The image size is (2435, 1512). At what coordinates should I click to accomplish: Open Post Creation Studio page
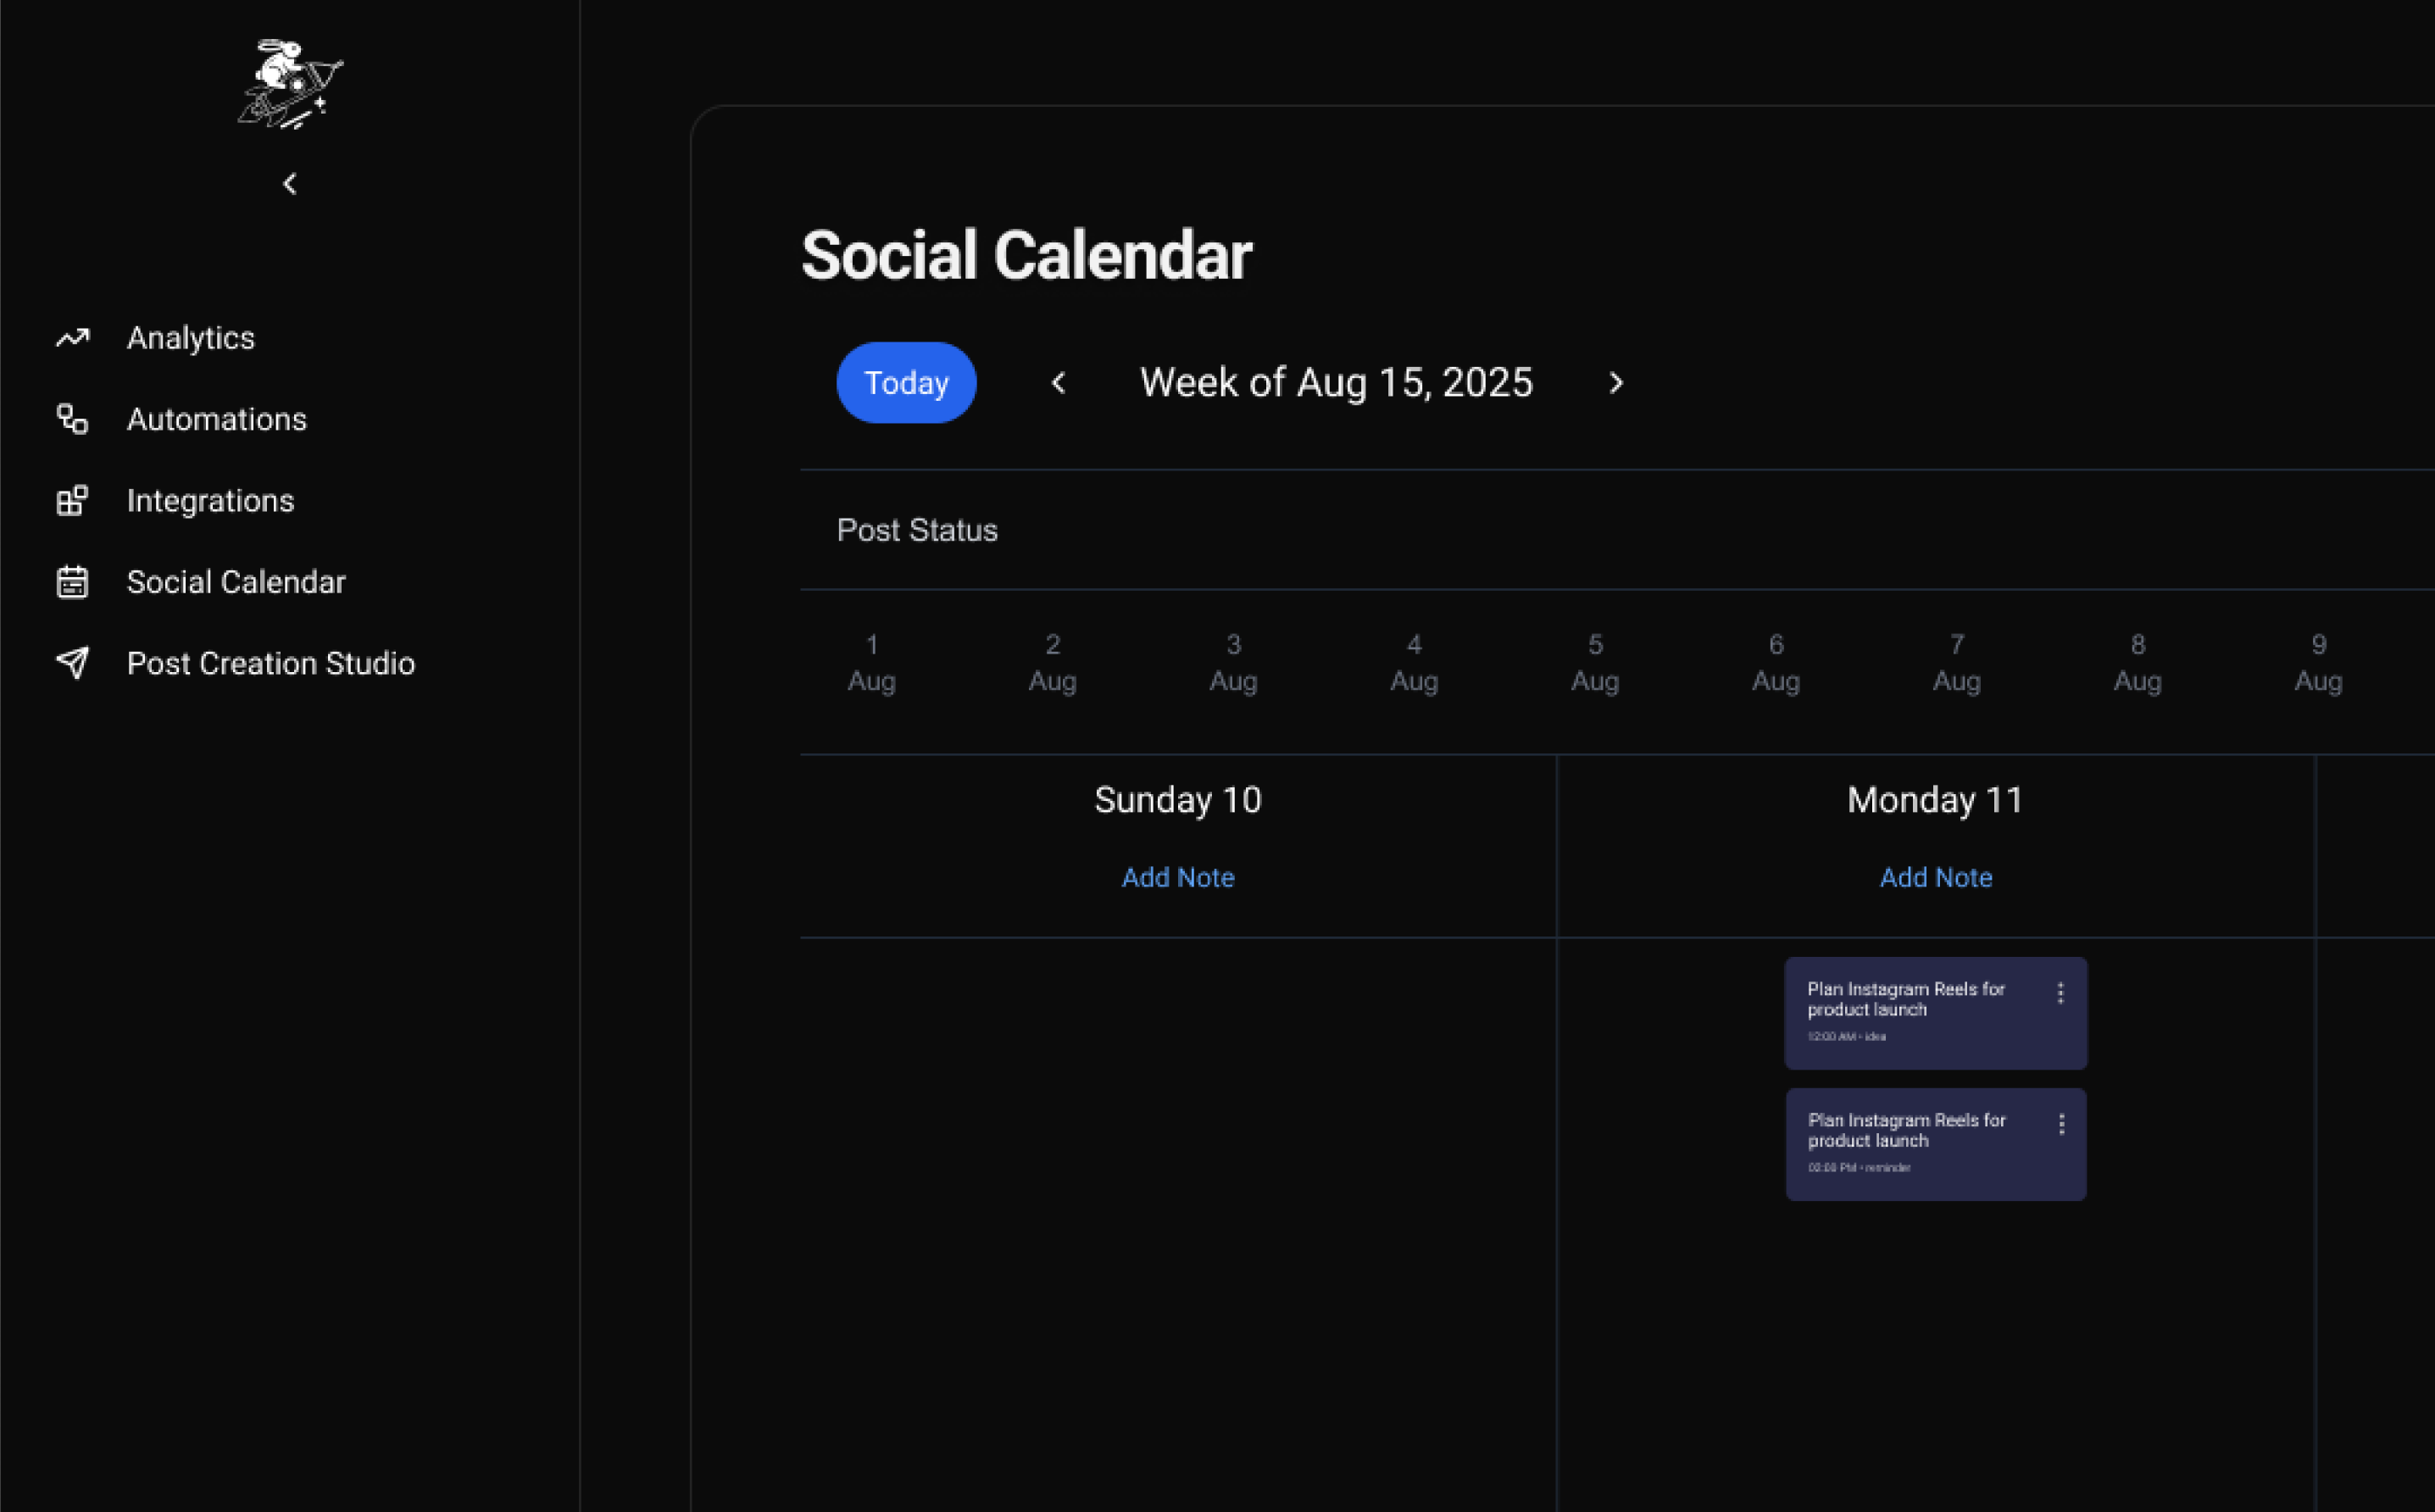270,663
